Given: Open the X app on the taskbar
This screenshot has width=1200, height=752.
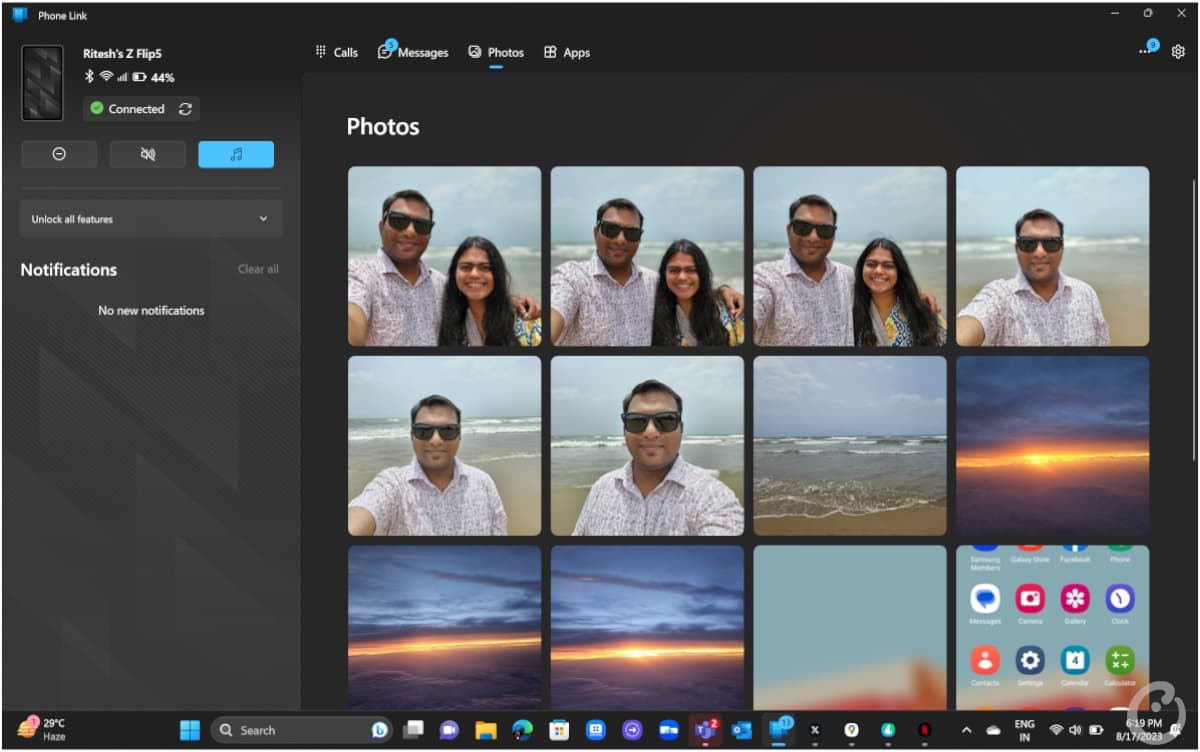Looking at the screenshot, I should point(815,730).
